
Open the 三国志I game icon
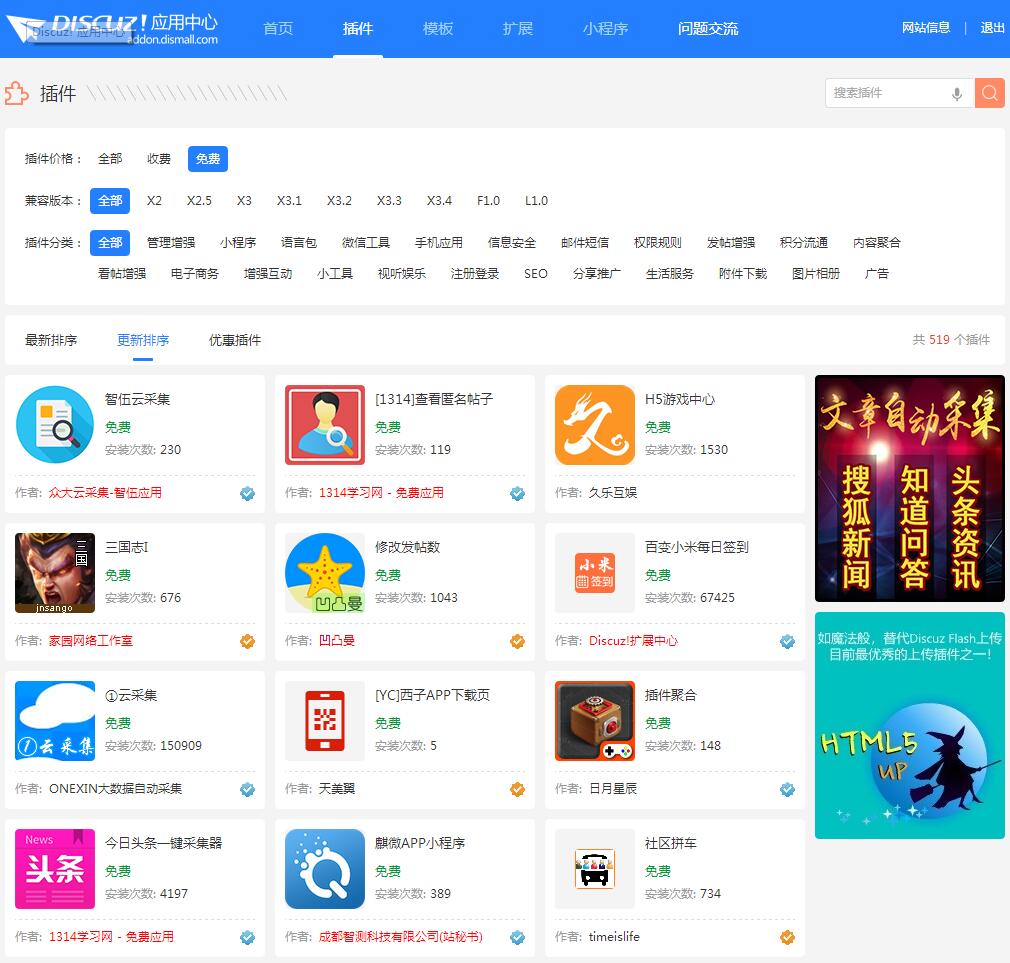pyautogui.click(x=55, y=573)
